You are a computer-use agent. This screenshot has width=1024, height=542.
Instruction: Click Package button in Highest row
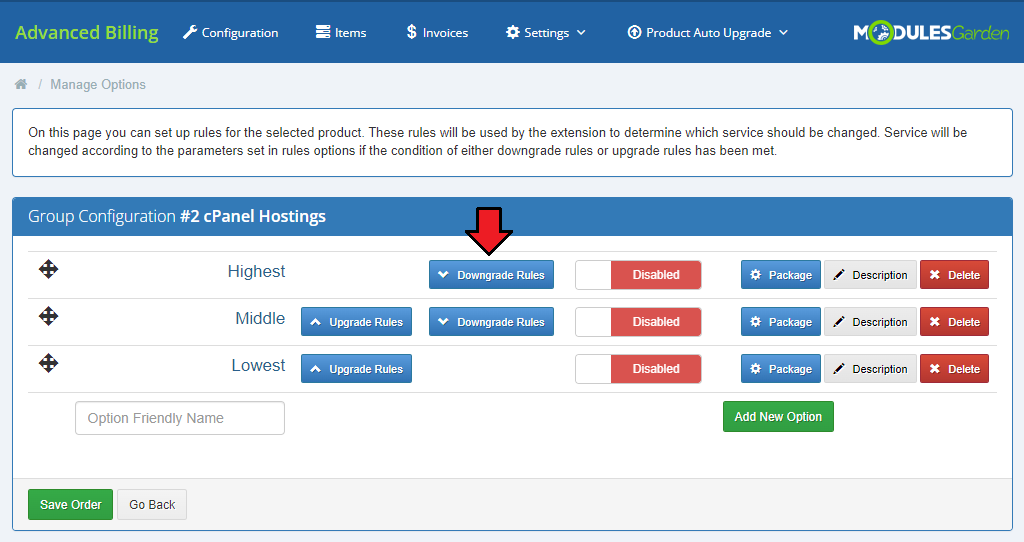pos(780,275)
